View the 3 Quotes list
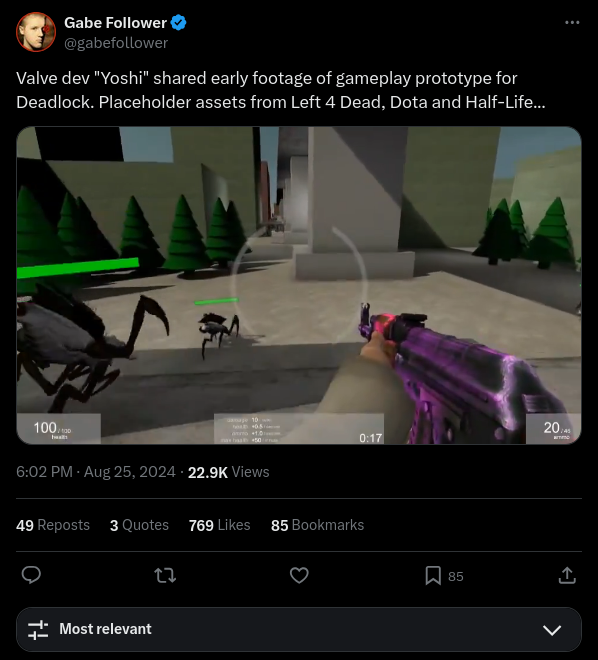This screenshot has height=660, width=598. [139, 525]
